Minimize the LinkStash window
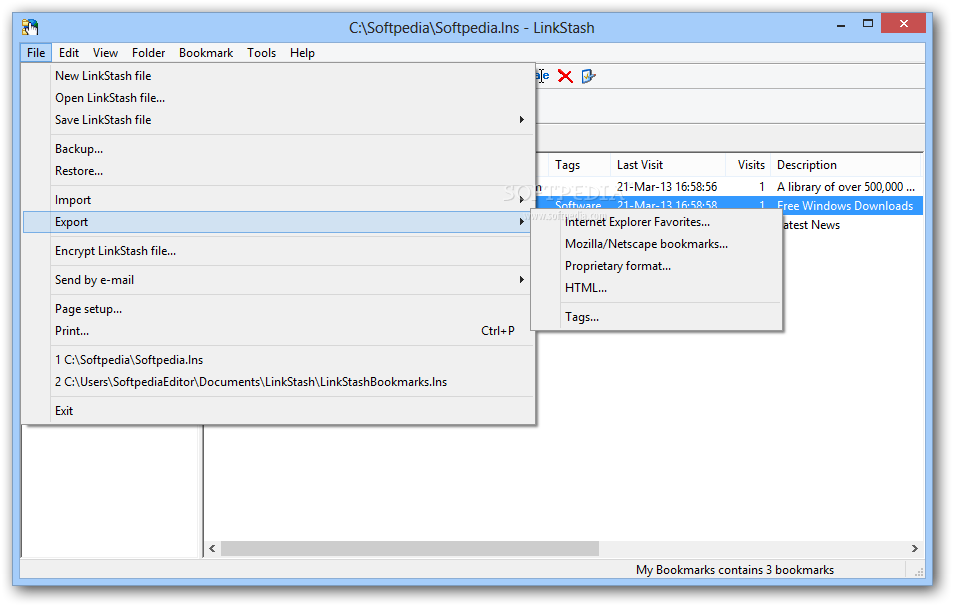Screen dimensions: 953x606 841,26
